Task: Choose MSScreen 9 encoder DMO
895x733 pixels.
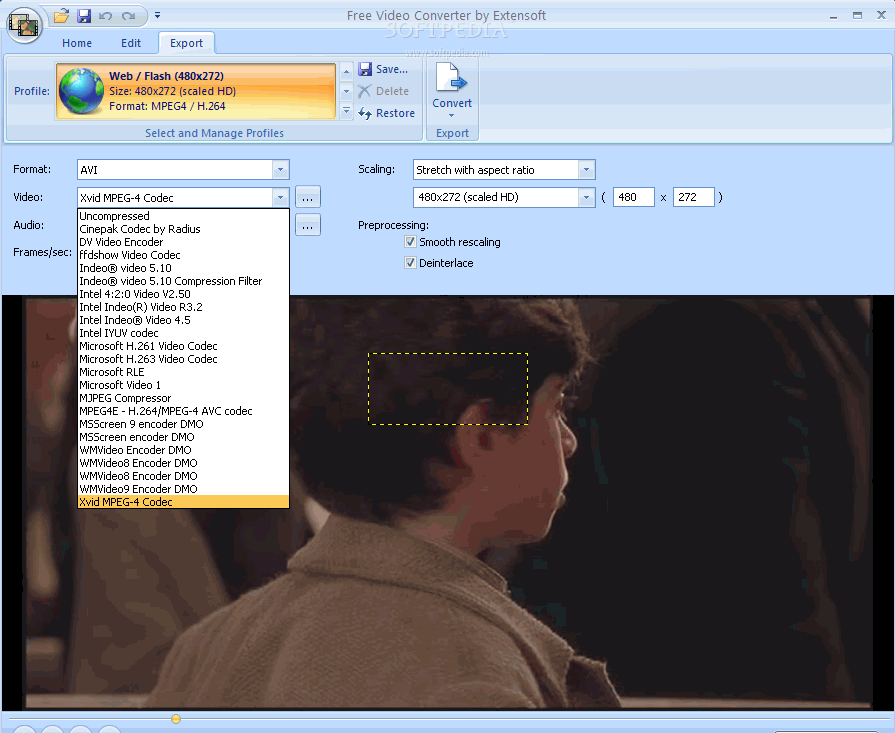Action: [x=183, y=424]
